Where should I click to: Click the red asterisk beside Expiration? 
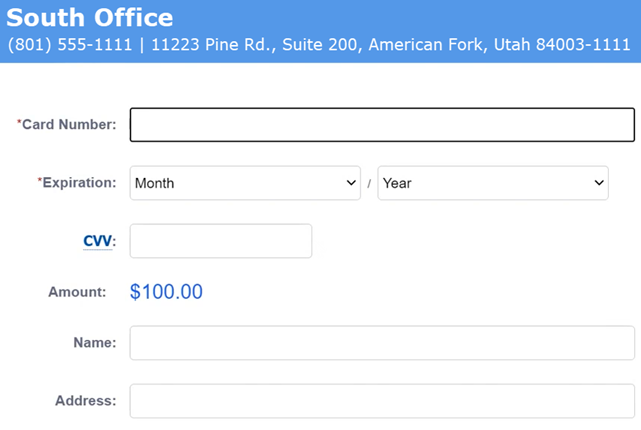tap(40, 182)
